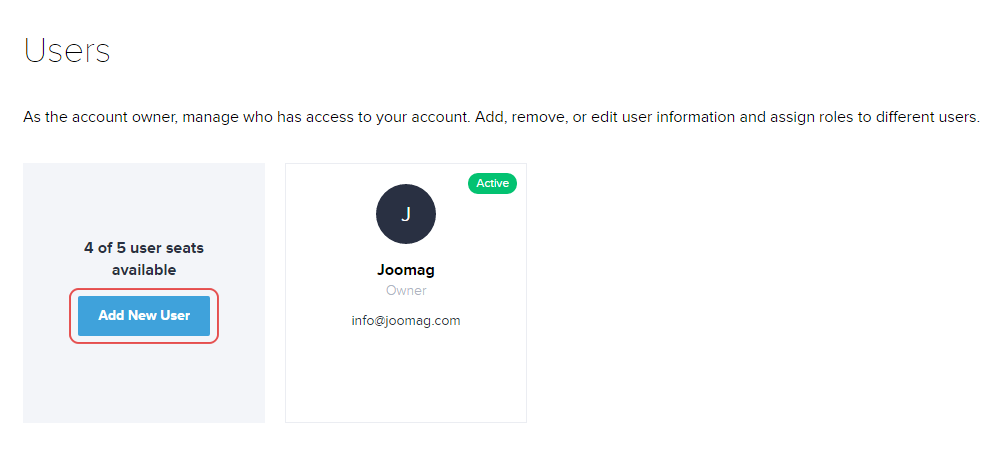1000x471 pixels.
Task: Click gray seats panel below Add New User
Action: (144, 385)
